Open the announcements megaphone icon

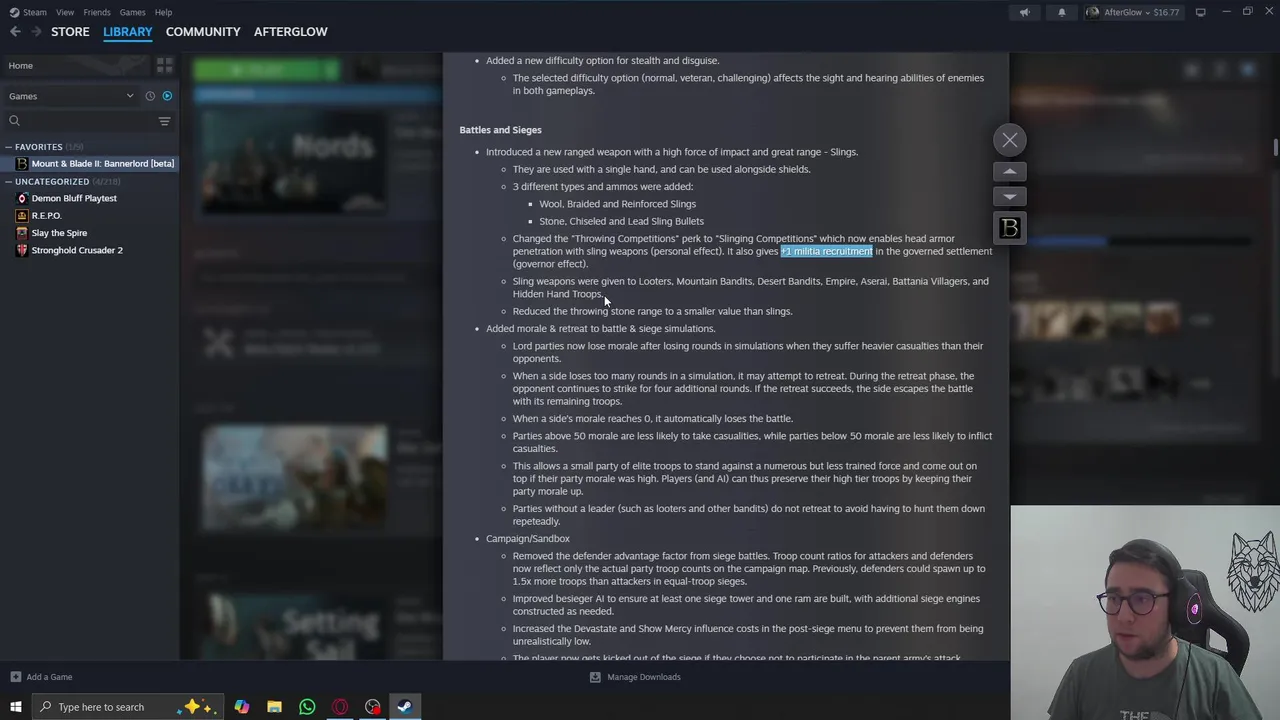point(1024,12)
